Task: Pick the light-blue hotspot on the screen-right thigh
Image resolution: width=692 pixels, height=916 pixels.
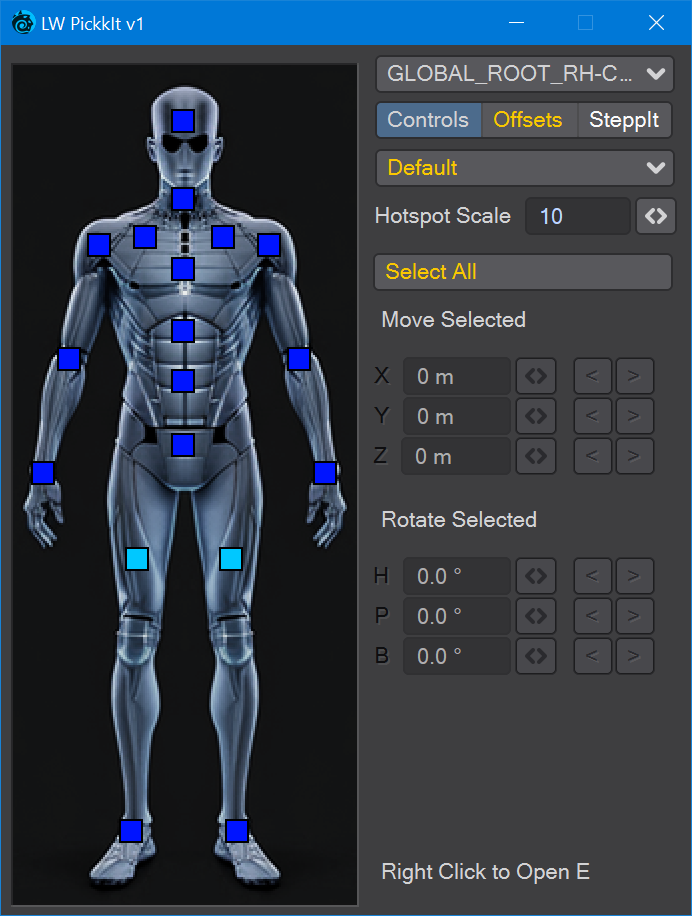Action: tap(231, 559)
